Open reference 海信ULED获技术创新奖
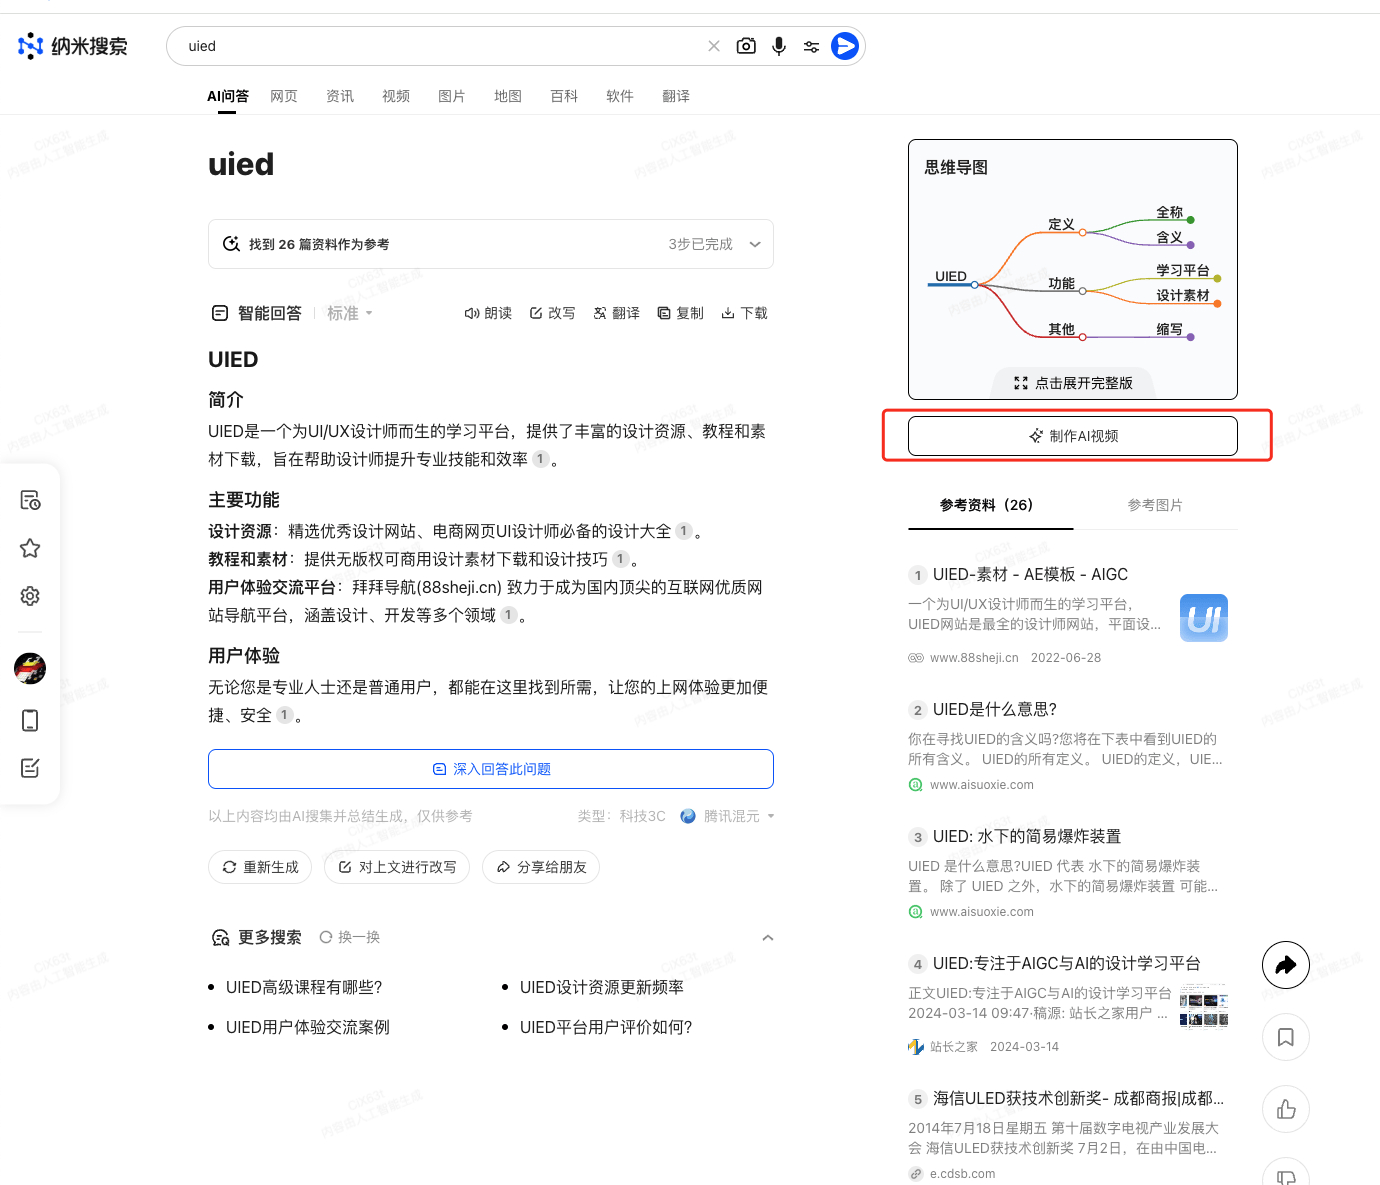 (1078, 1098)
